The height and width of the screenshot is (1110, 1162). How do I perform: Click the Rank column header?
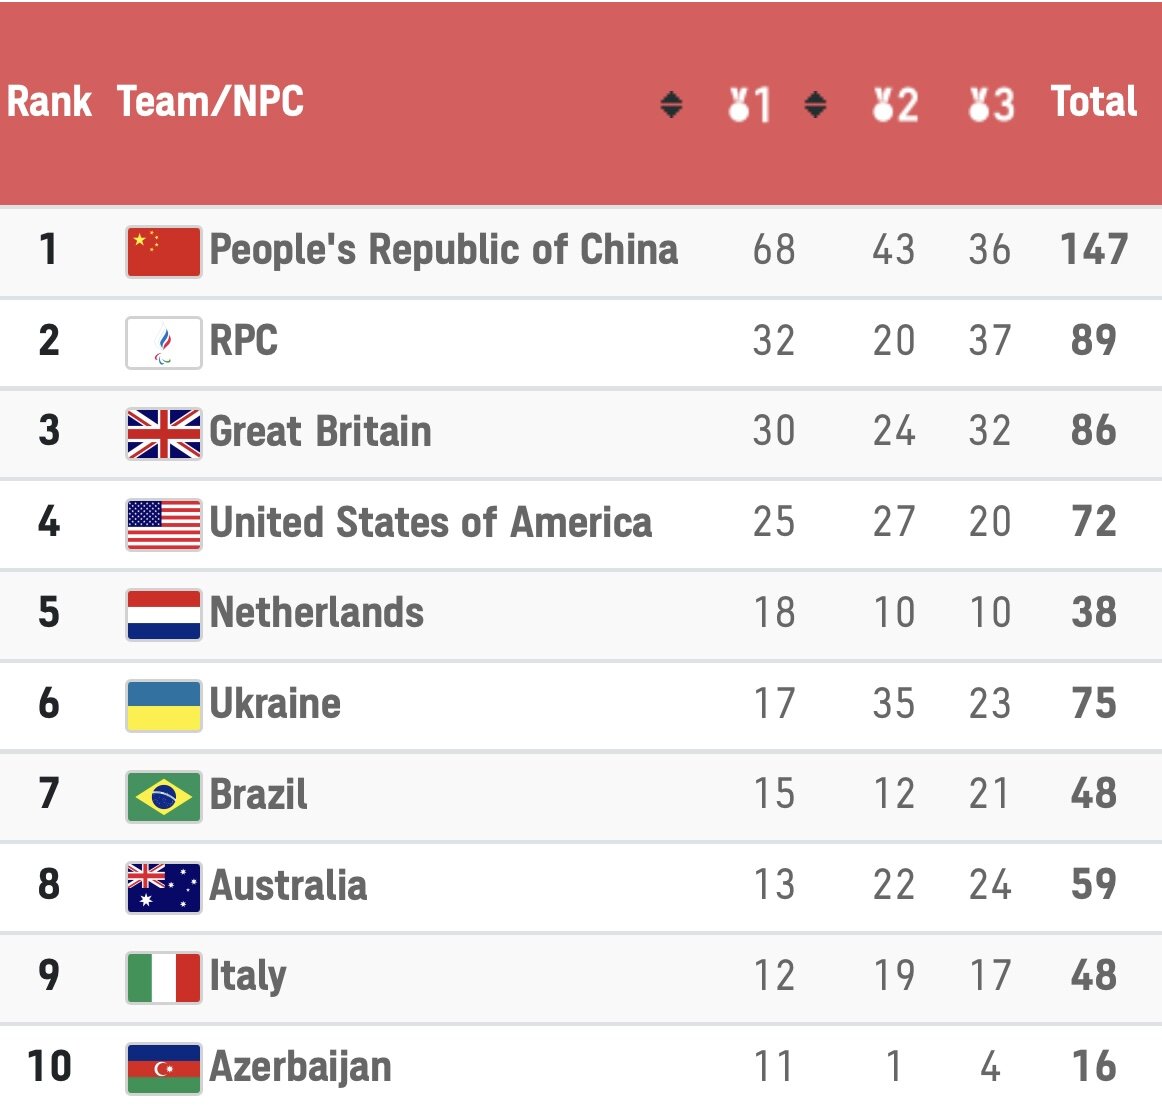[49, 102]
